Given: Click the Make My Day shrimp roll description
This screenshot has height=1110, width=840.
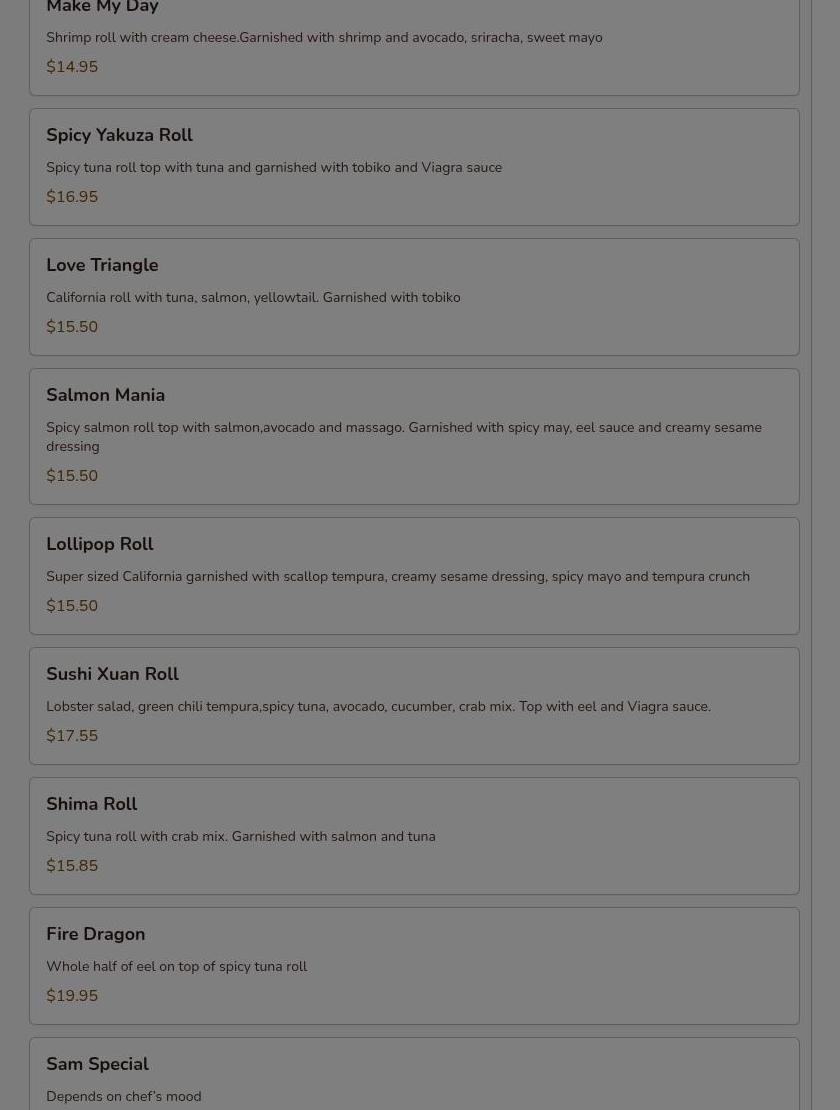Looking at the screenshot, I should tap(324, 37).
